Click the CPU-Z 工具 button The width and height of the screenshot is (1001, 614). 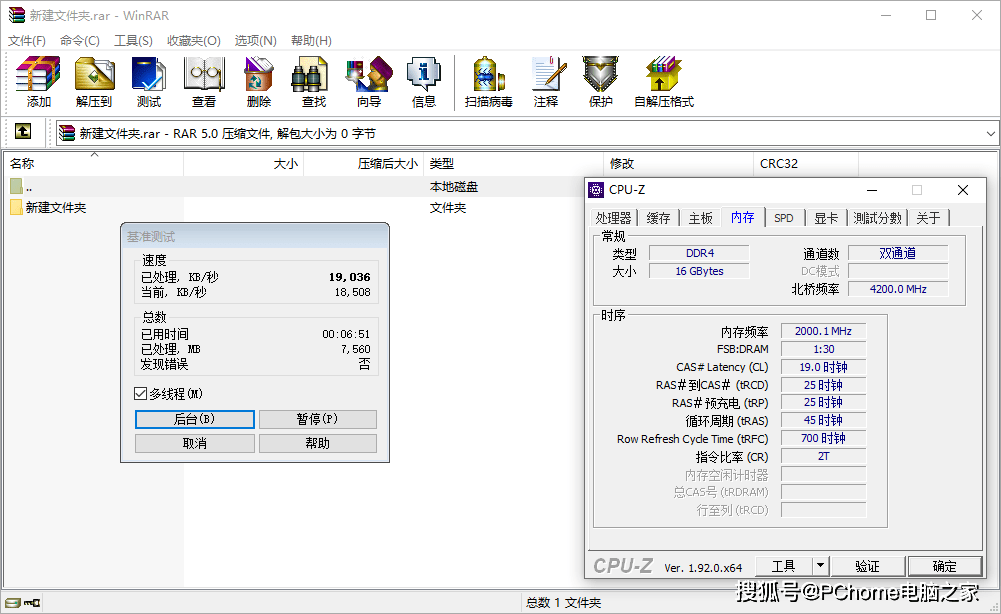click(784, 565)
